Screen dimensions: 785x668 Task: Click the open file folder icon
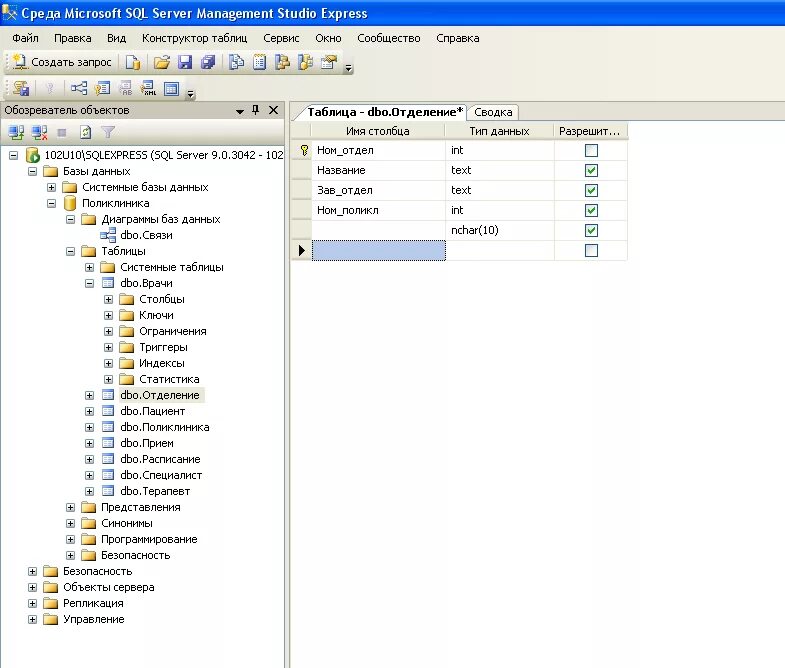pos(162,62)
